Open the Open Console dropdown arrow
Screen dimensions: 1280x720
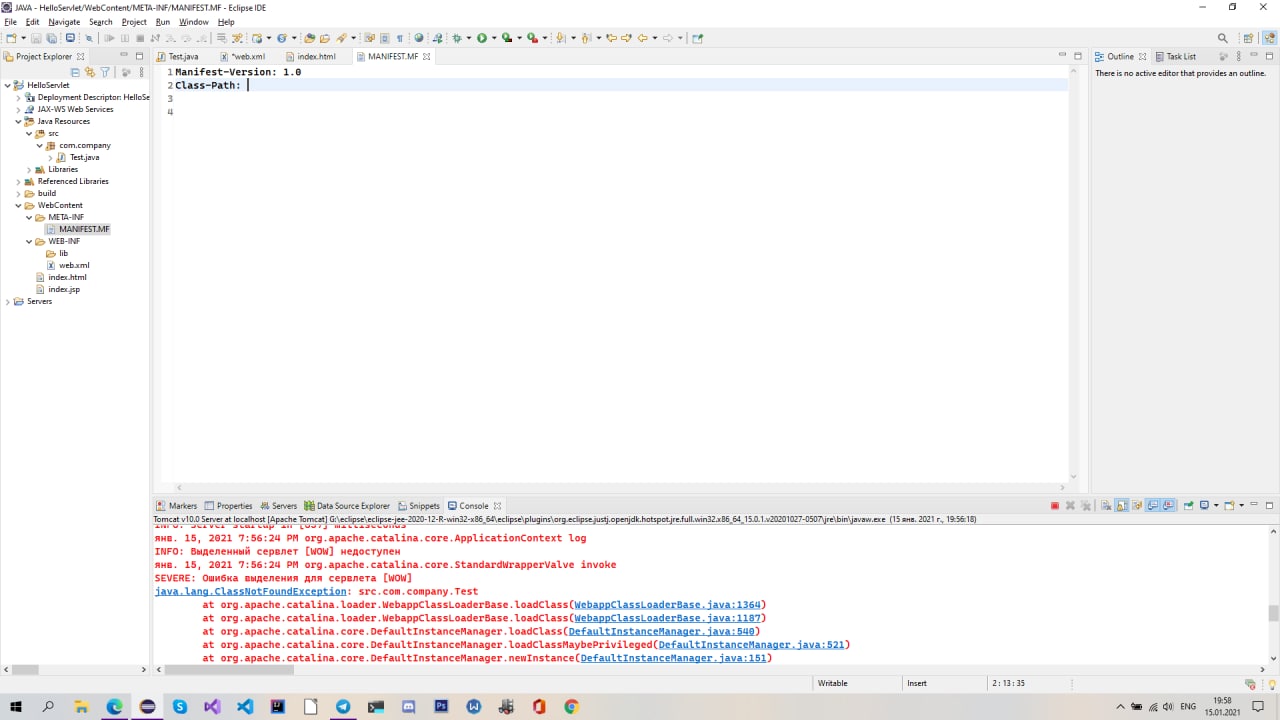click(x=1241, y=506)
